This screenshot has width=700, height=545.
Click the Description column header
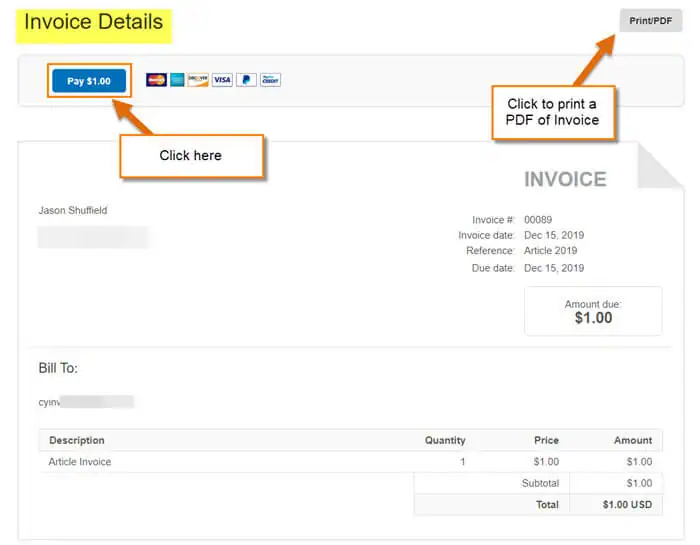tap(77, 440)
